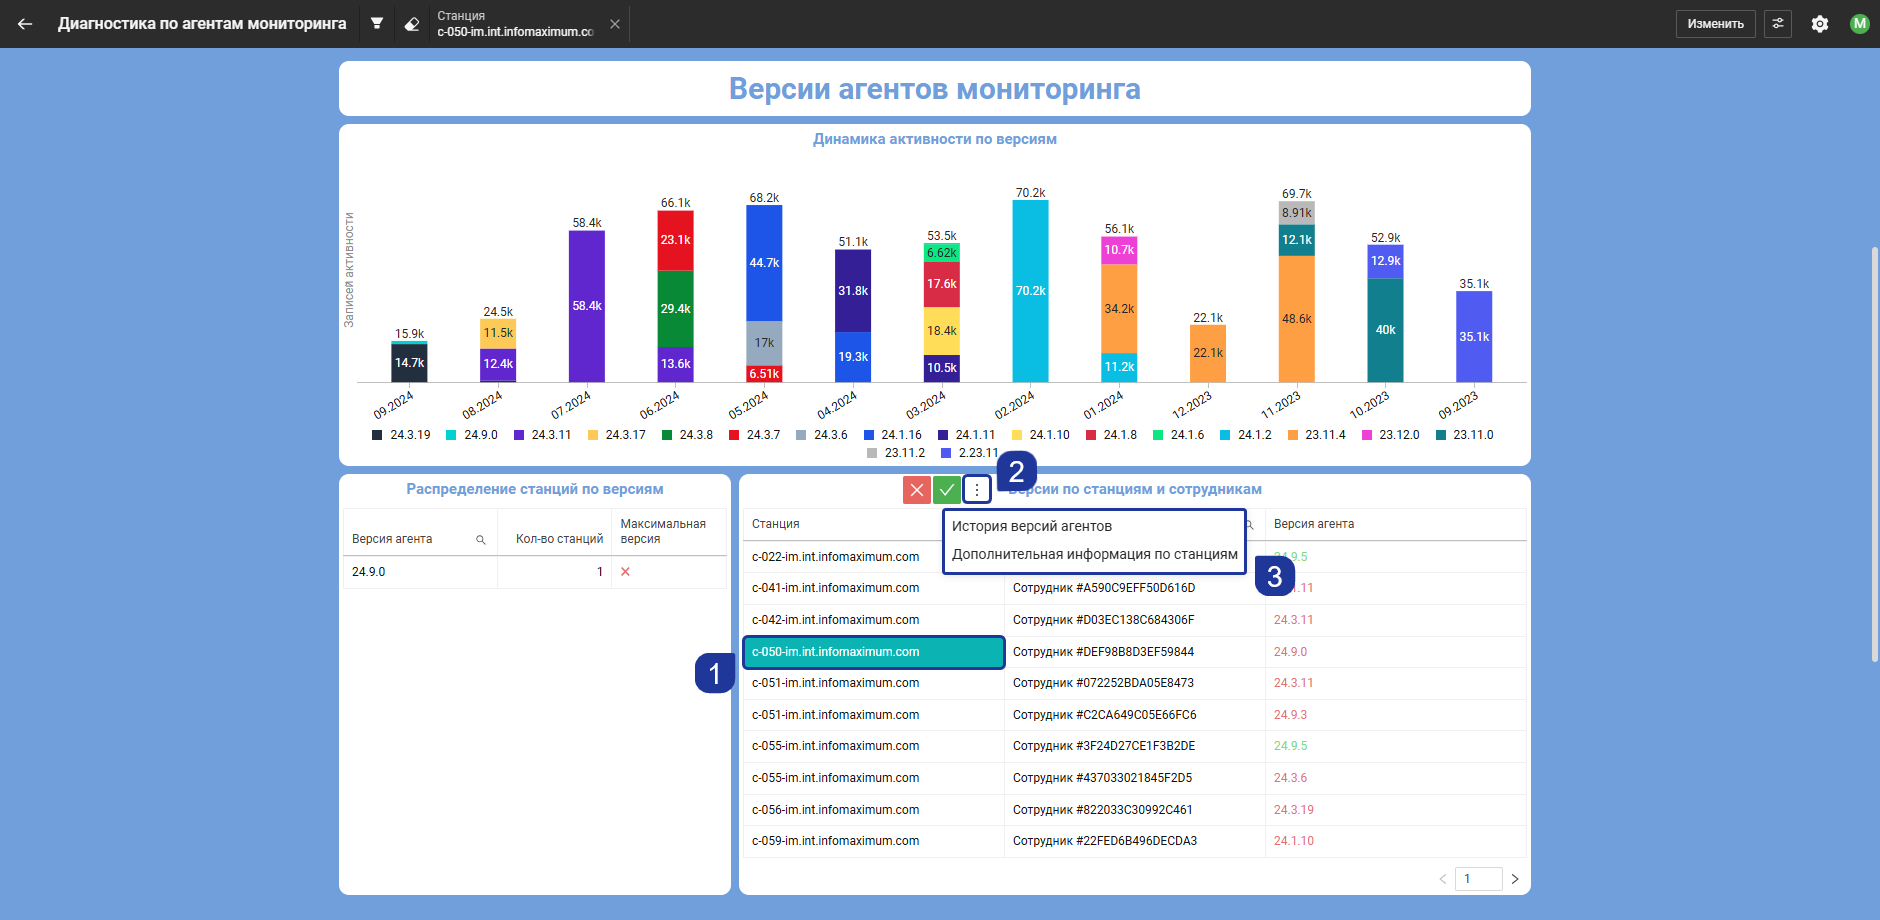The width and height of the screenshot is (1880, 920).
Task: Select История версий агентов menu item
Action: pos(1032,526)
